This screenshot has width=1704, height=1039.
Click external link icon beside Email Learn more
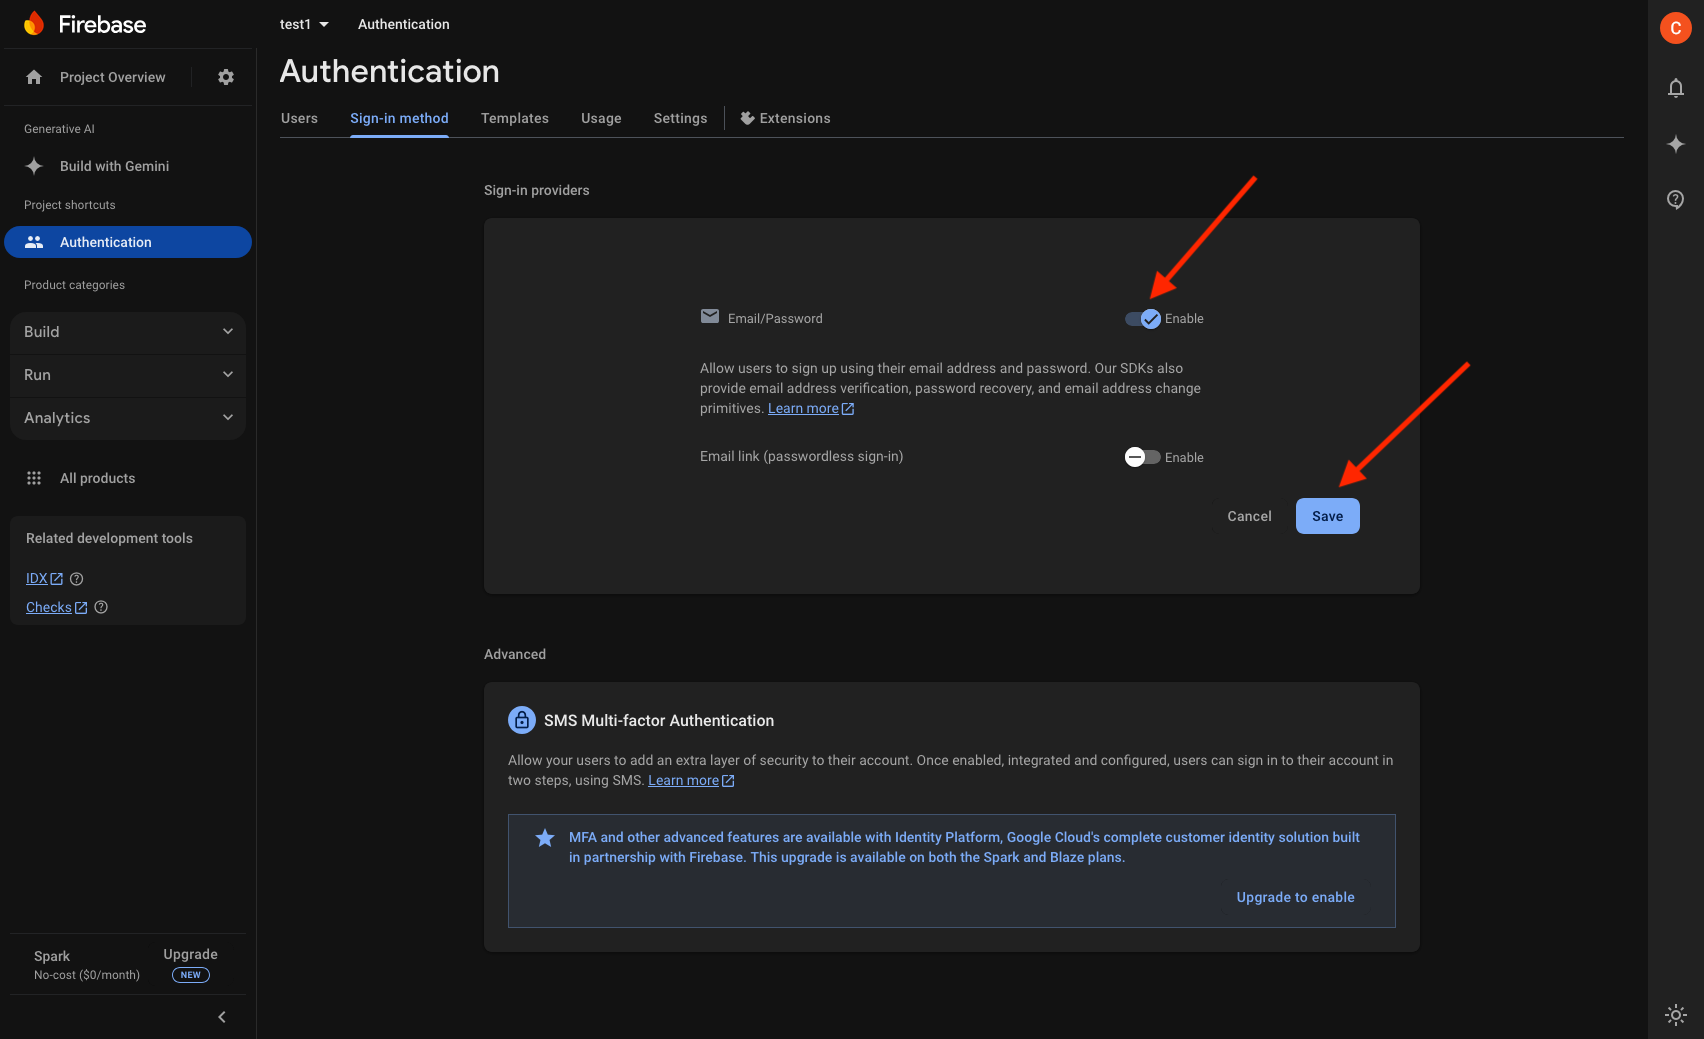[848, 409]
